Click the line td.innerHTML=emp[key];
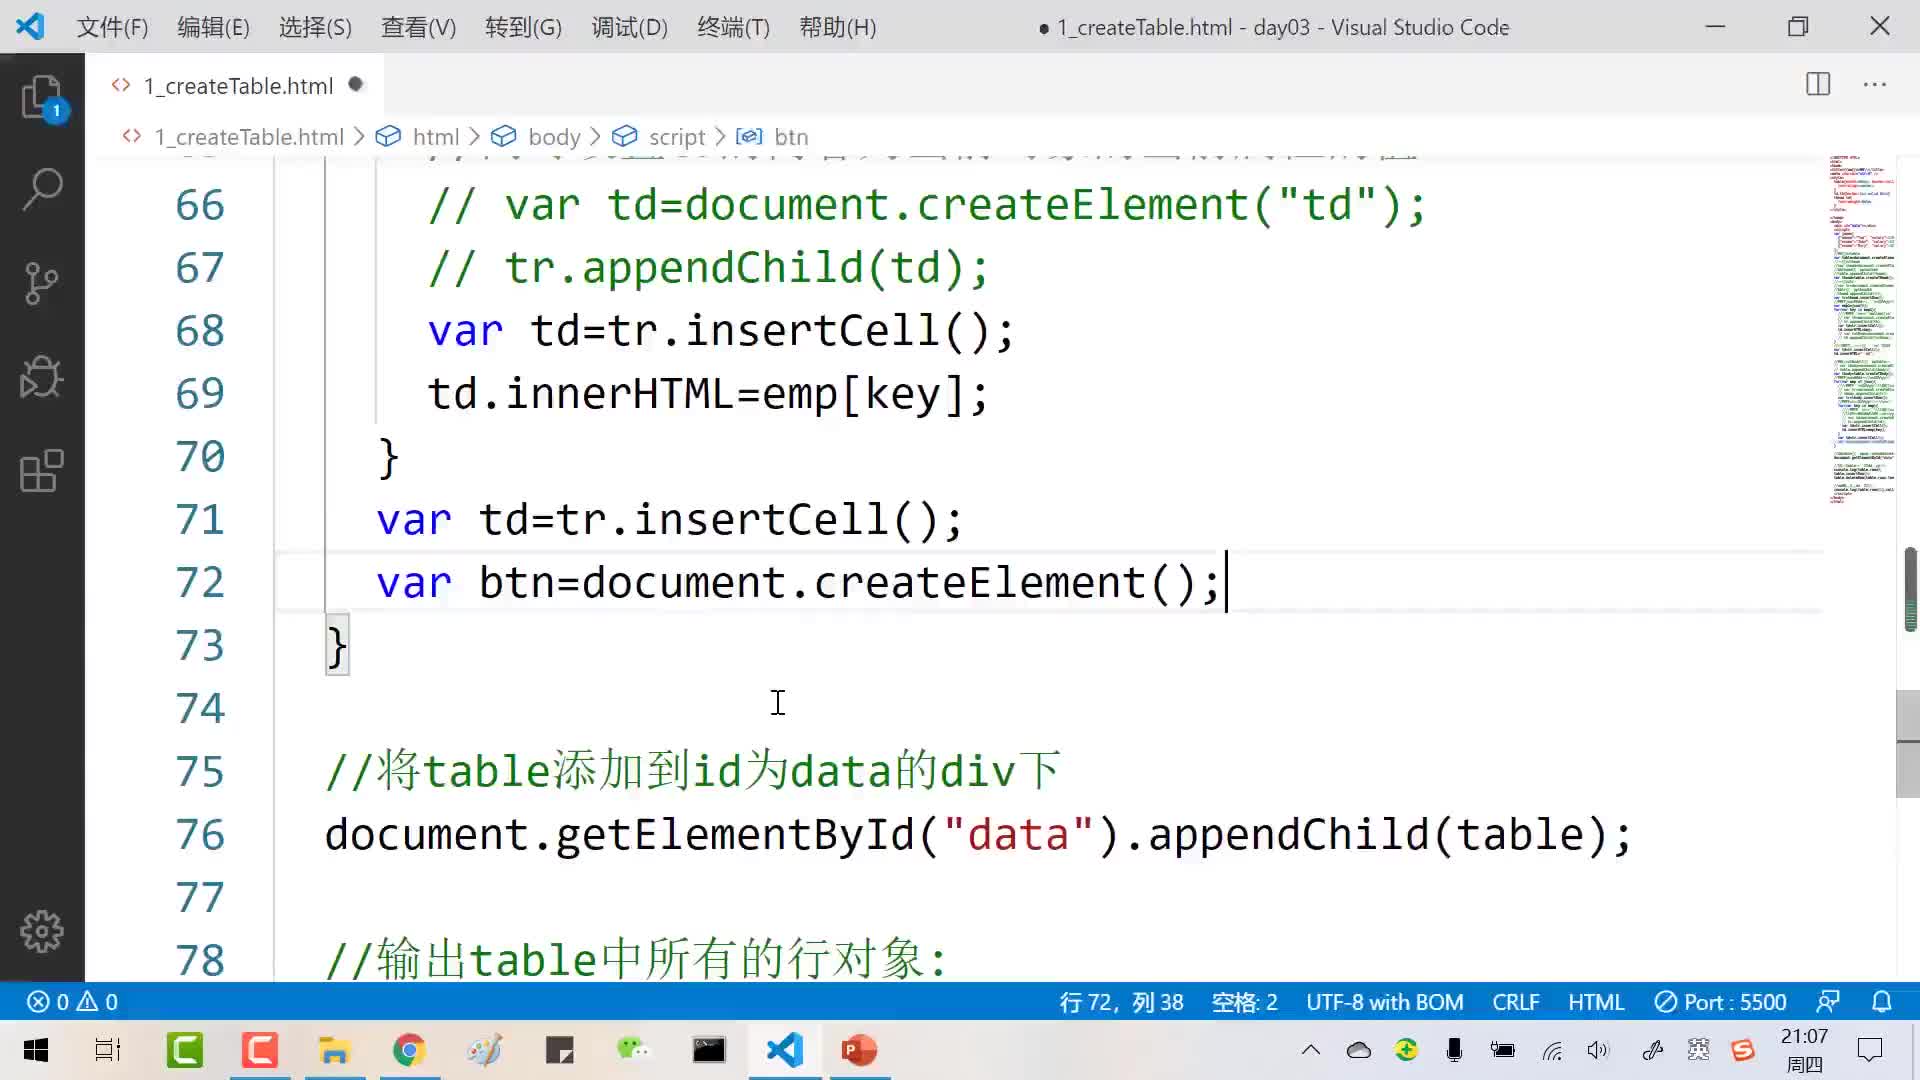 point(708,394)
